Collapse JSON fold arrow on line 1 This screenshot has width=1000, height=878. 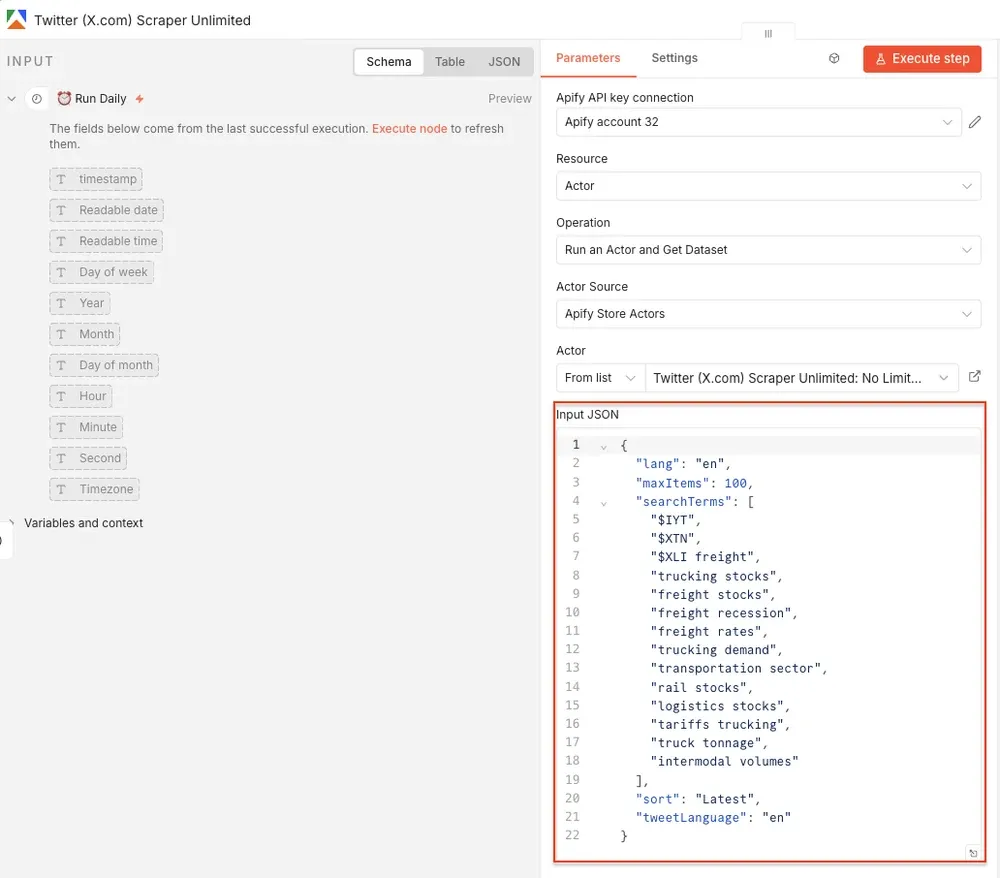click(603, 447)
